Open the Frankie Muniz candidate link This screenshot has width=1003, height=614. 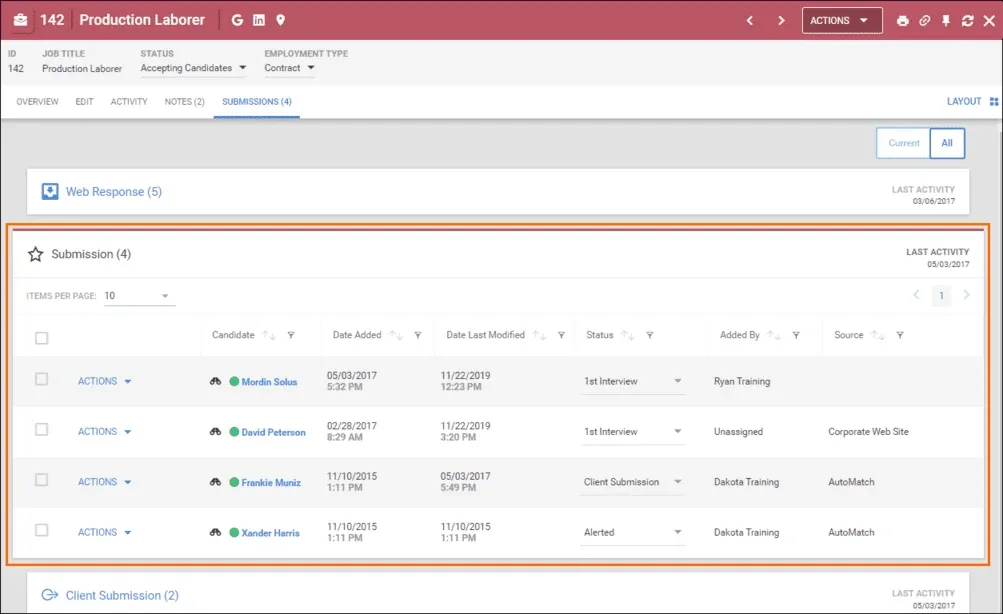271,482
